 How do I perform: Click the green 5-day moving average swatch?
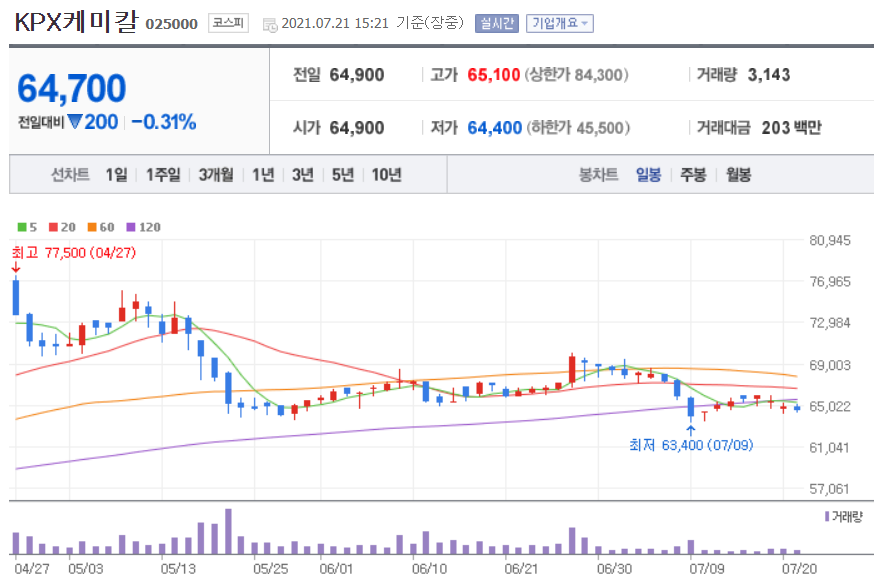click(x=22, y=227)
